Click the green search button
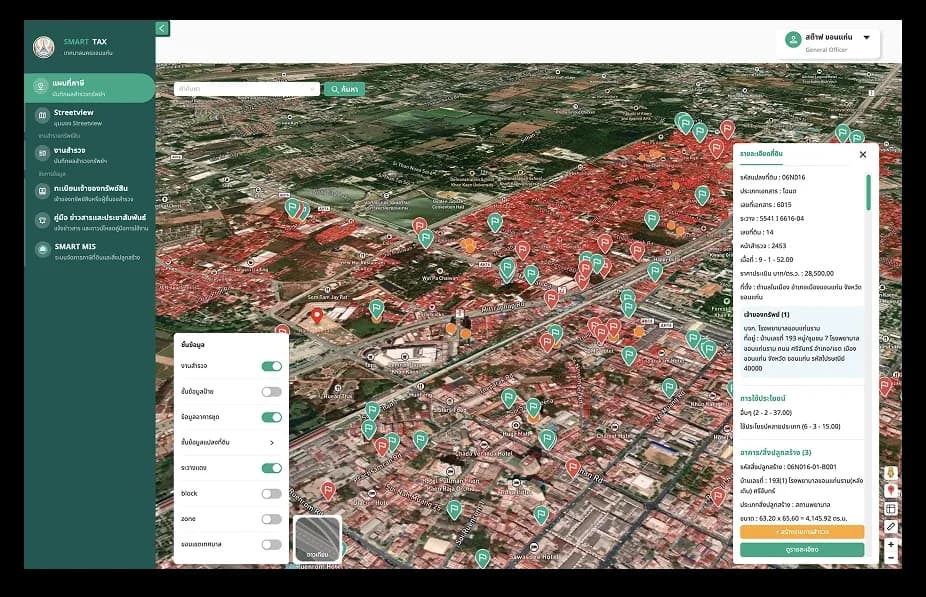This screenshot has width=926, height=597. 344,89
